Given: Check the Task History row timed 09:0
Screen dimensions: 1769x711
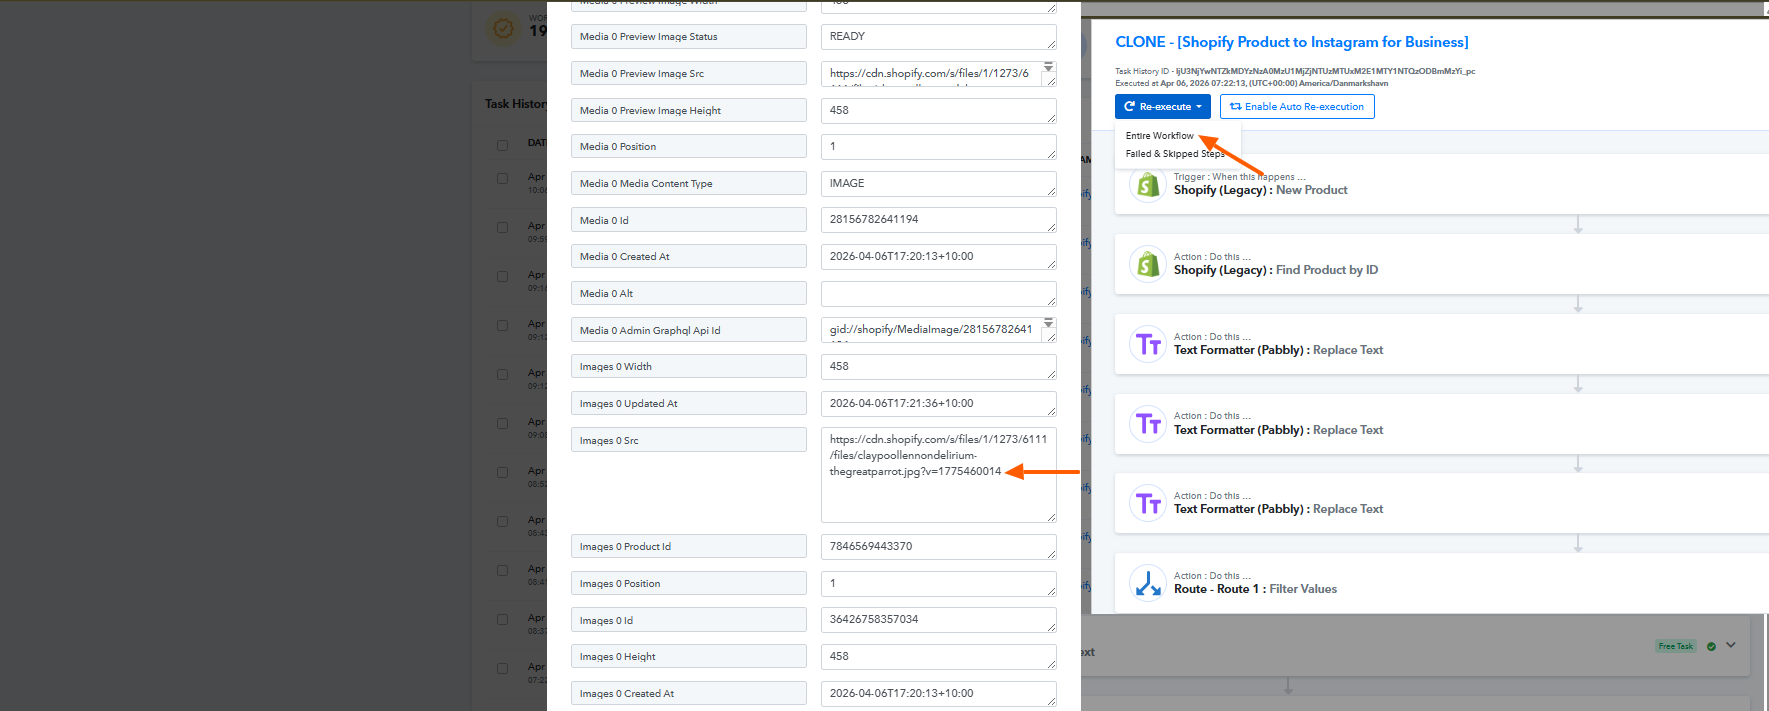Looking at the screenshot, I should click(x=502, y=424).
